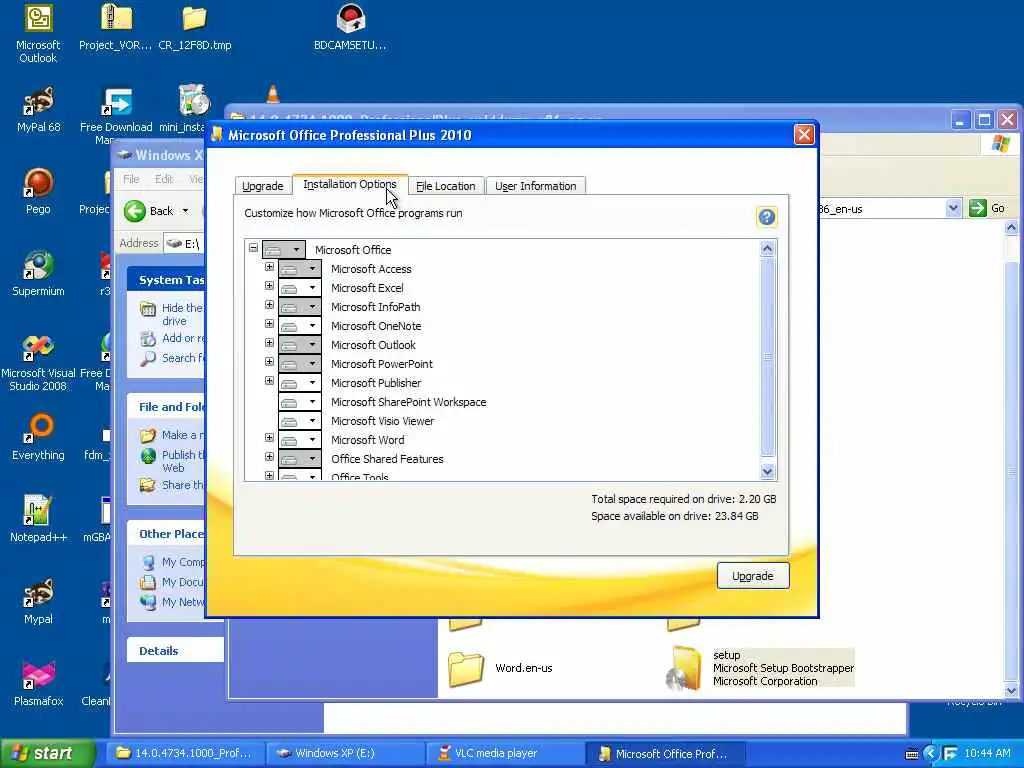Expand the Office Shared Features tree node
1024x768 pixels.
pyautogui.click(x=269, y=457)
